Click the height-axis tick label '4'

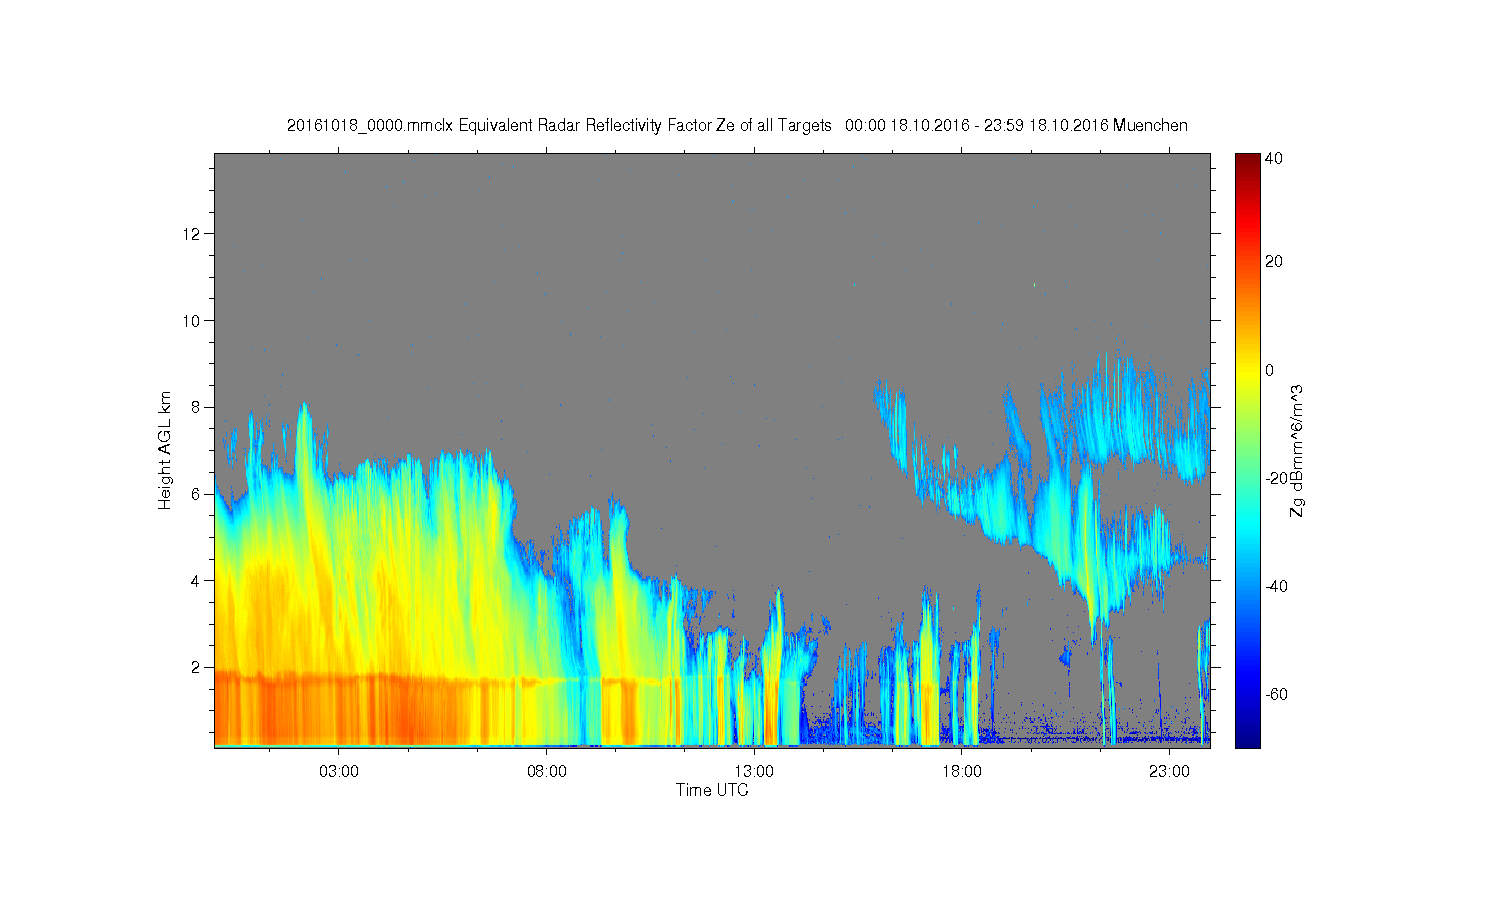[x=198, y=580]
